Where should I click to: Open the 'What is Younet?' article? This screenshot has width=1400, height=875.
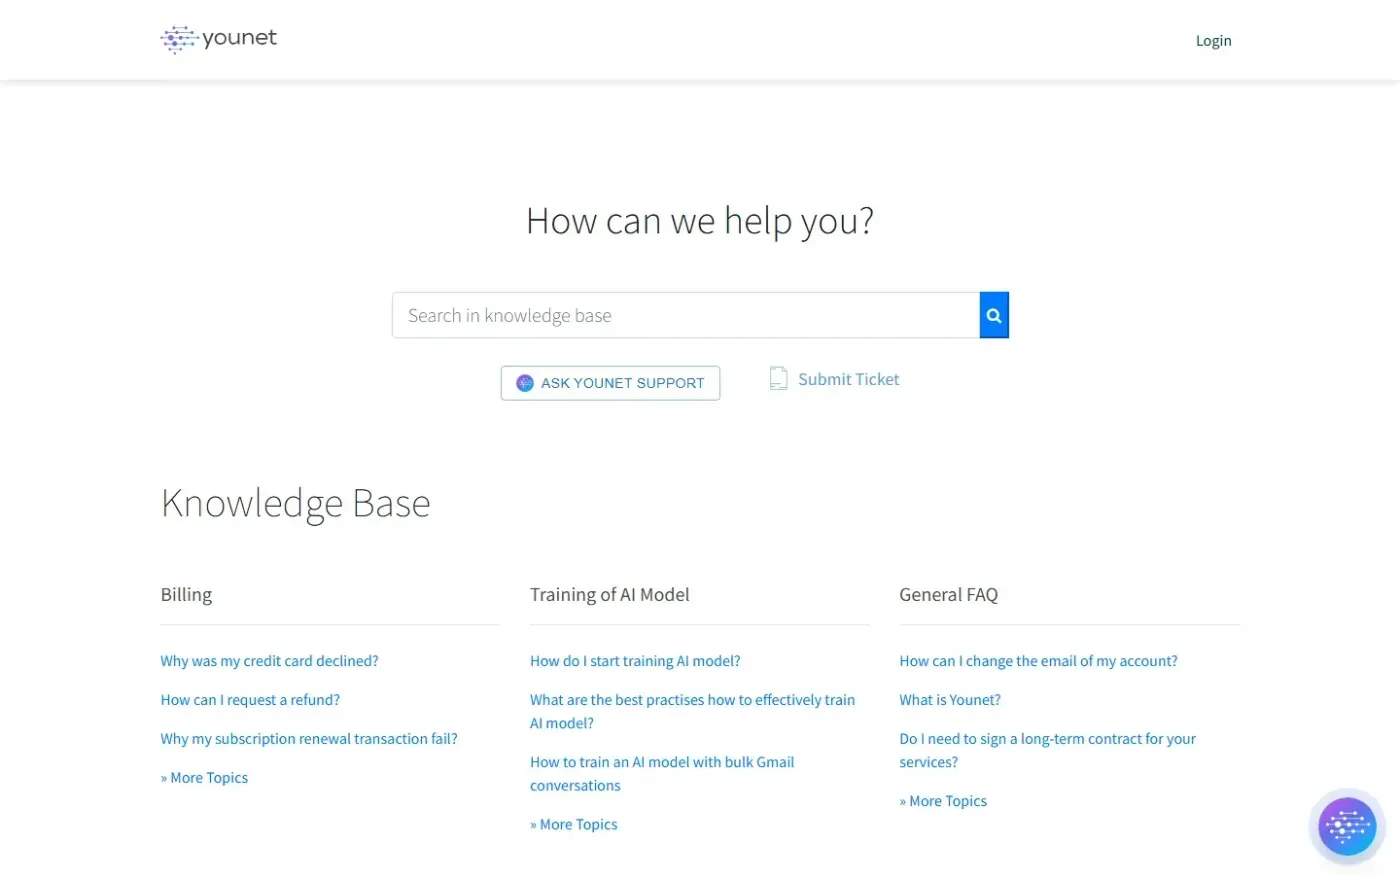950,700
